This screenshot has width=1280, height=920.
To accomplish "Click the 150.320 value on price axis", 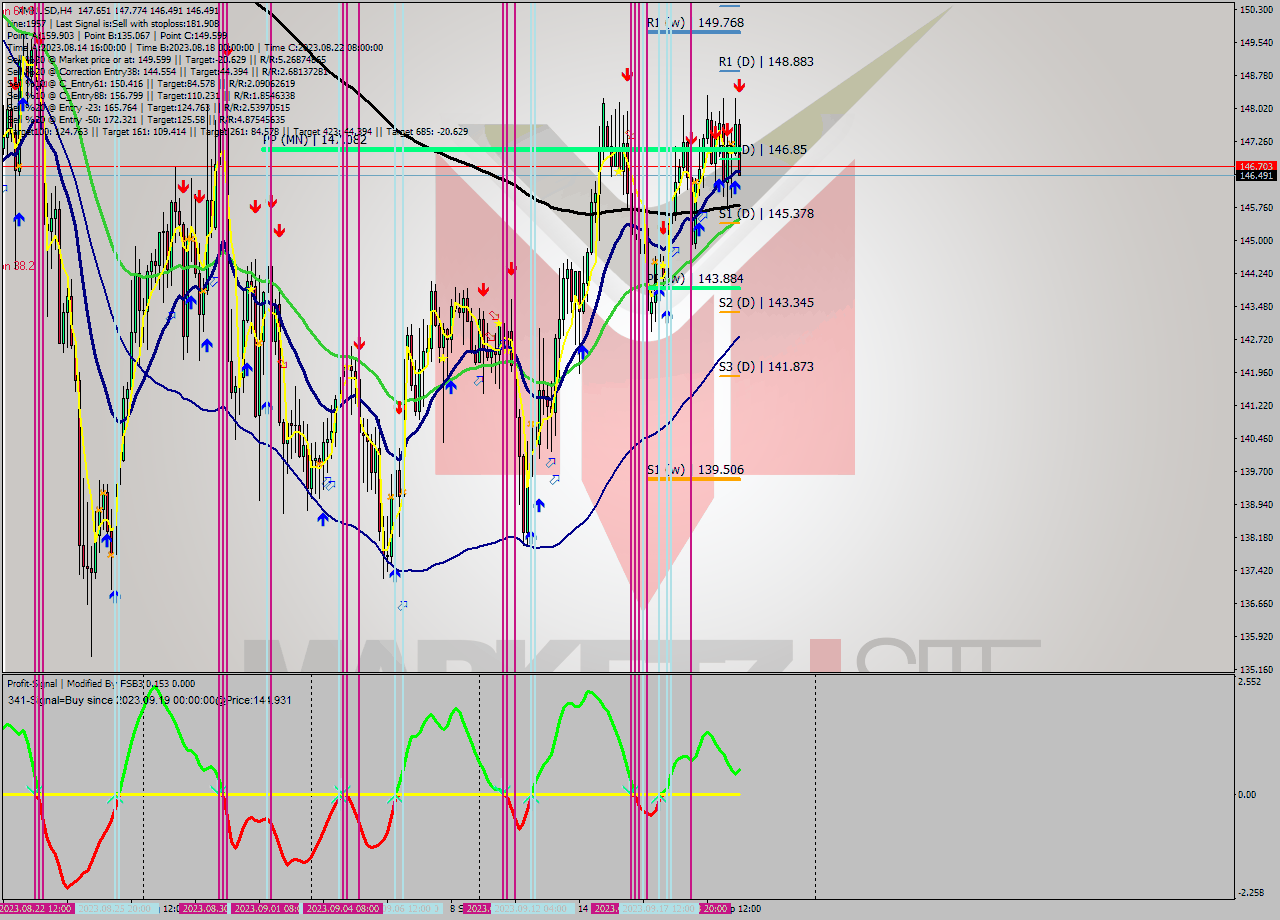I will [1256, 10].
